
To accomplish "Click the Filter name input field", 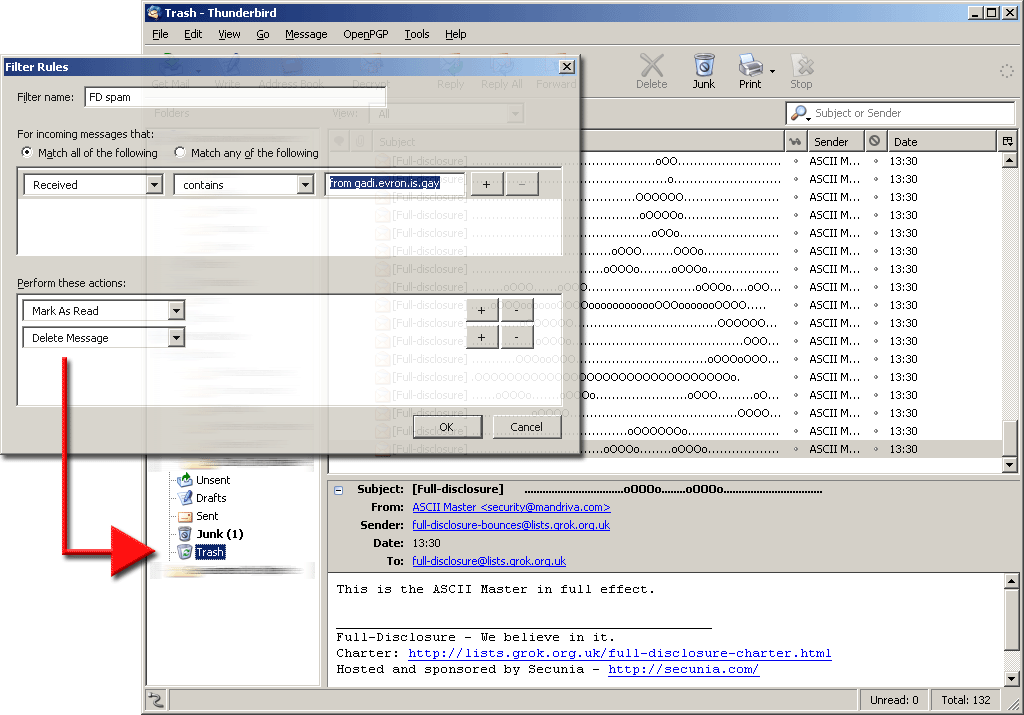I will click(235, 97).
